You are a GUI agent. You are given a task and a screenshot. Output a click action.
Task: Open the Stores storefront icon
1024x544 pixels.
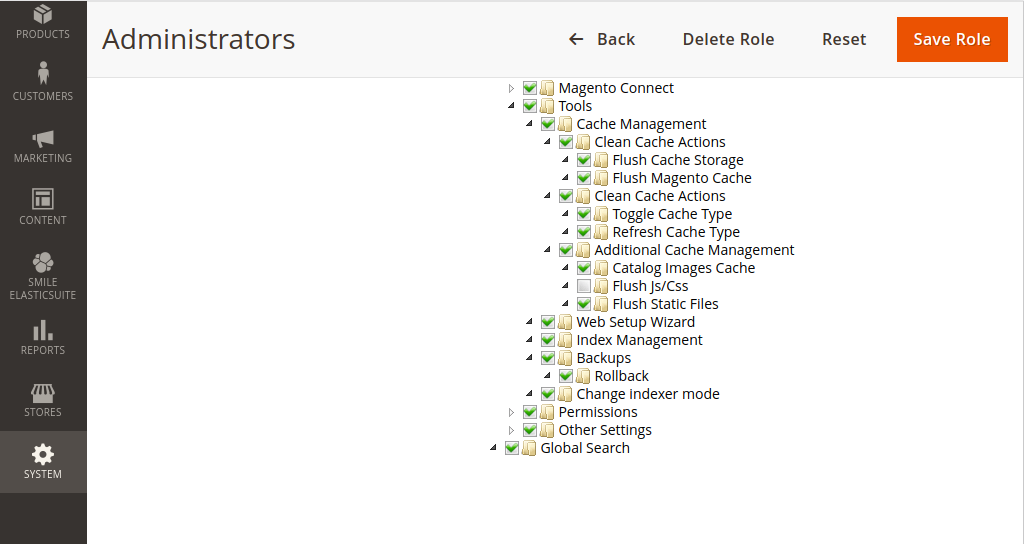[x=43, y=393]
